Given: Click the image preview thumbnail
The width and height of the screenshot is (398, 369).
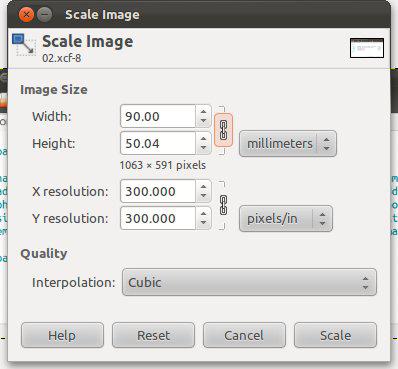Looking at the screenshot, I should pos(367,48).
